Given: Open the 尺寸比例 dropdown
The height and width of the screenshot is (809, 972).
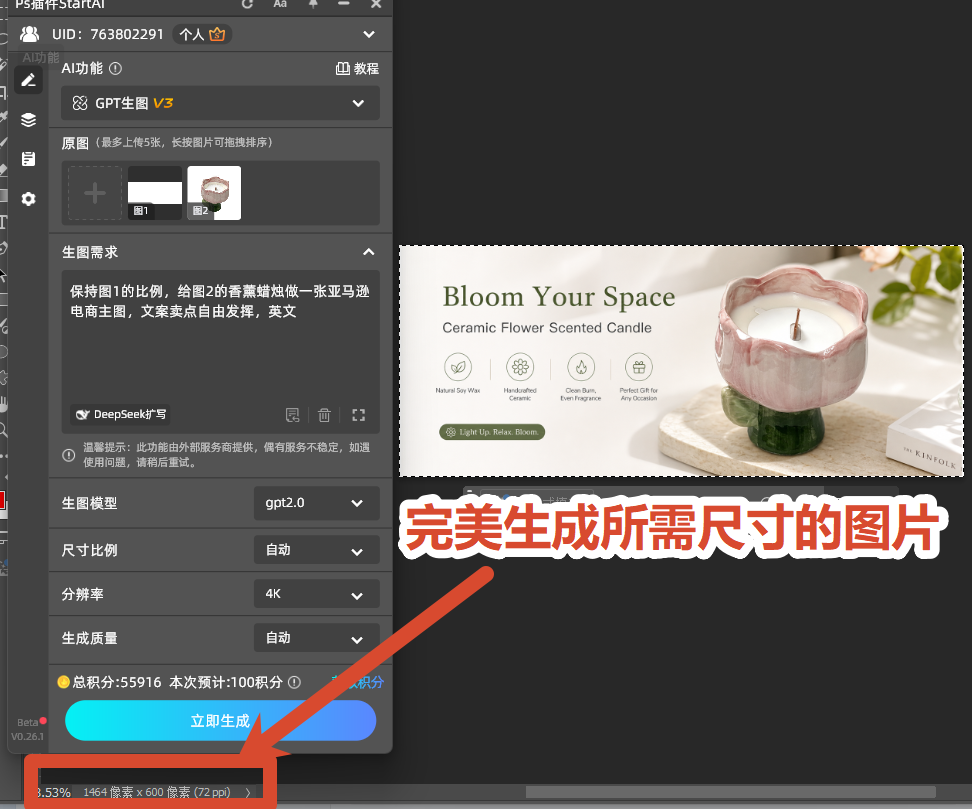Looking at the screenshot, I should click(317, 550).
